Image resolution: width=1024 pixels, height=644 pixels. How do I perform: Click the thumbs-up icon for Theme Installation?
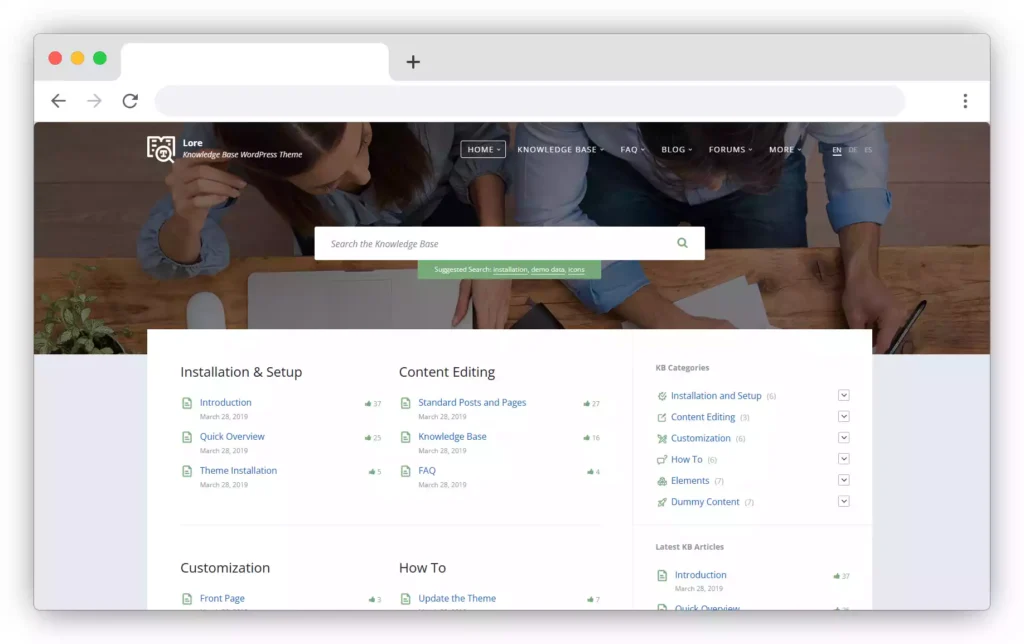coord(372,472)
